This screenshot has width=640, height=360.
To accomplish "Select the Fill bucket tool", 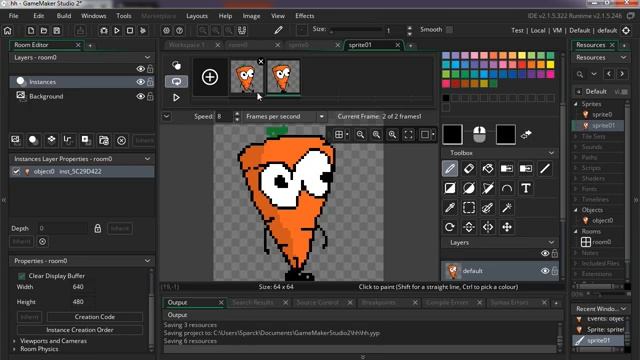I will coord(488,169).
